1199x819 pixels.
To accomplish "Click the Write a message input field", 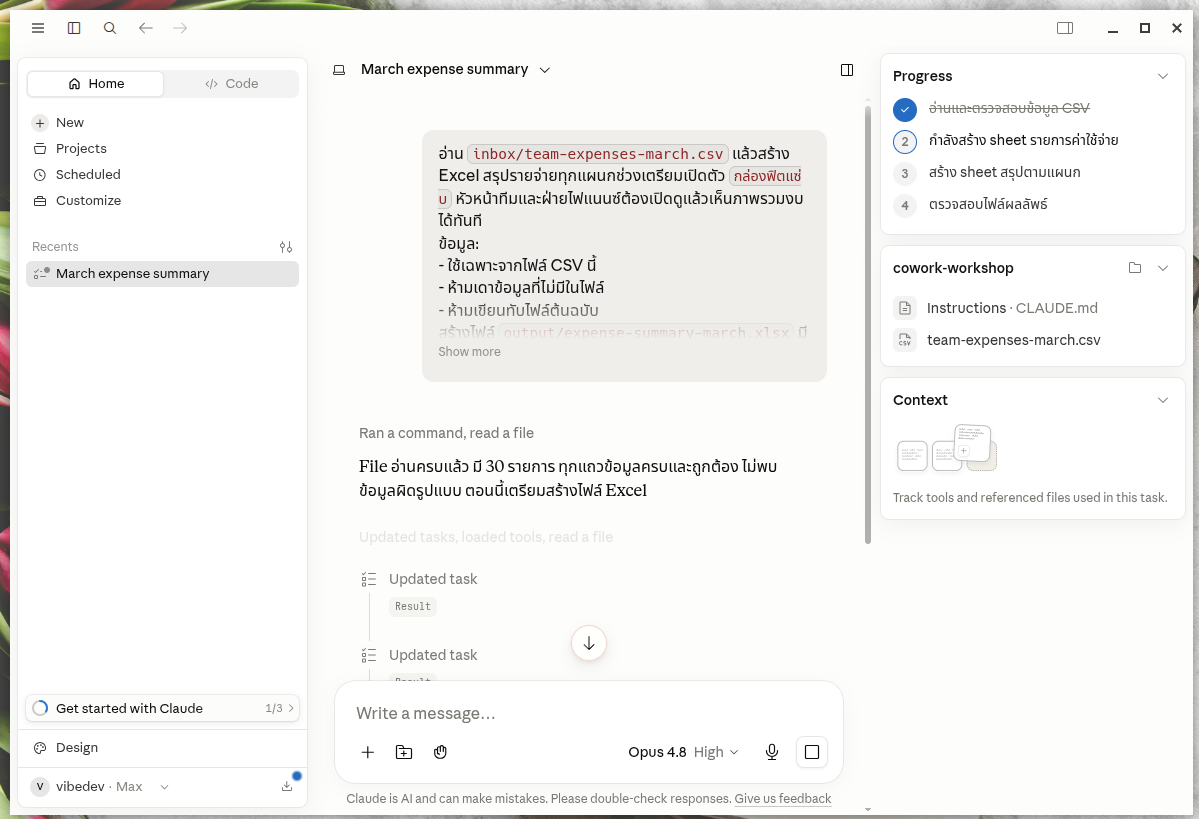I will pyautogui.click(x=587, y=713).
